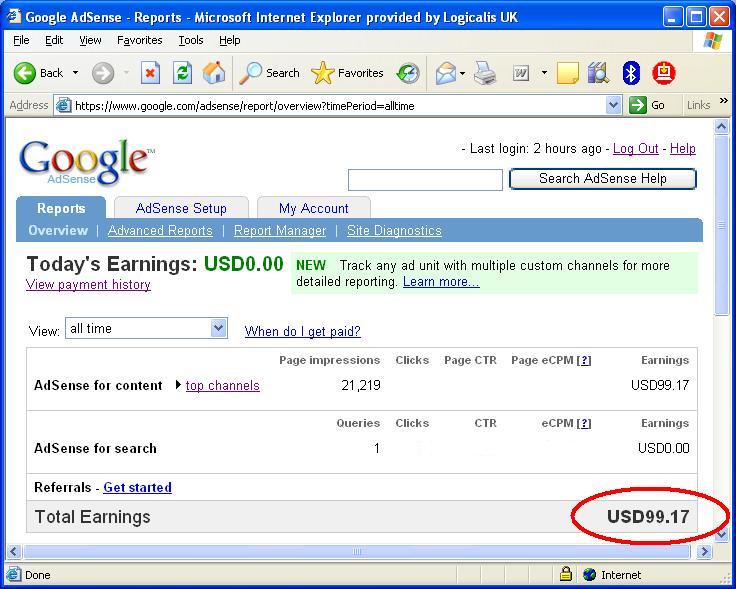Open the Back history dropdown arrow
736x589 pixels.
(75, 73)
